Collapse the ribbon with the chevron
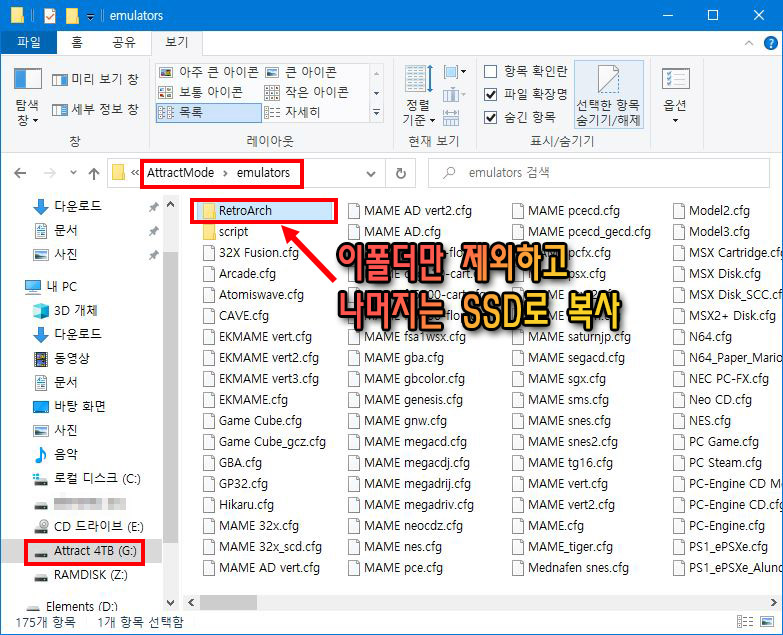Screen dimensions: 783x635 coord(749,43)
